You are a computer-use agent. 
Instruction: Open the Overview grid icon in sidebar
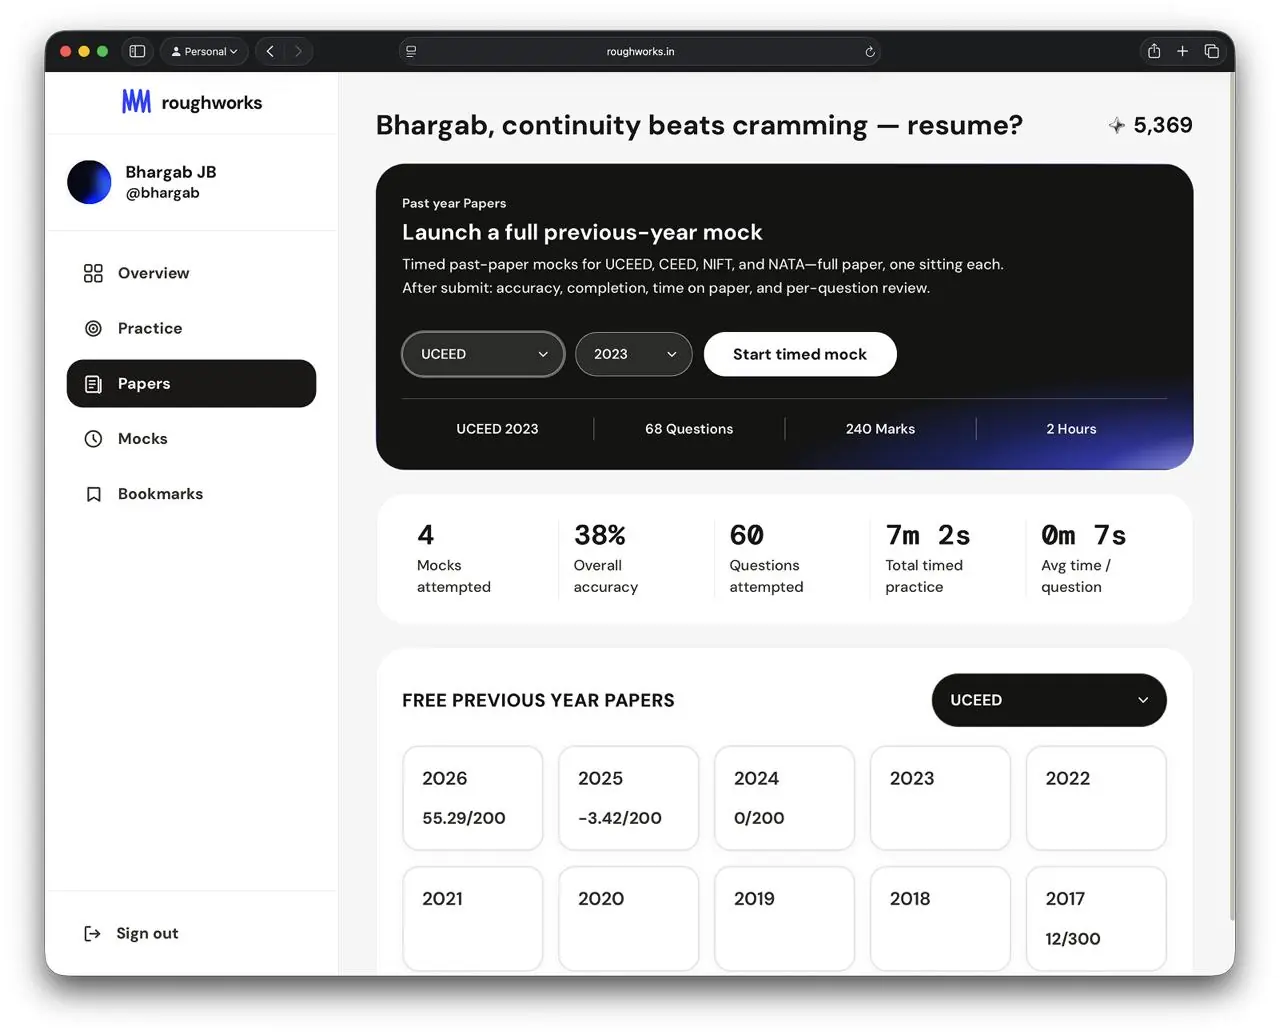(93, 273)
